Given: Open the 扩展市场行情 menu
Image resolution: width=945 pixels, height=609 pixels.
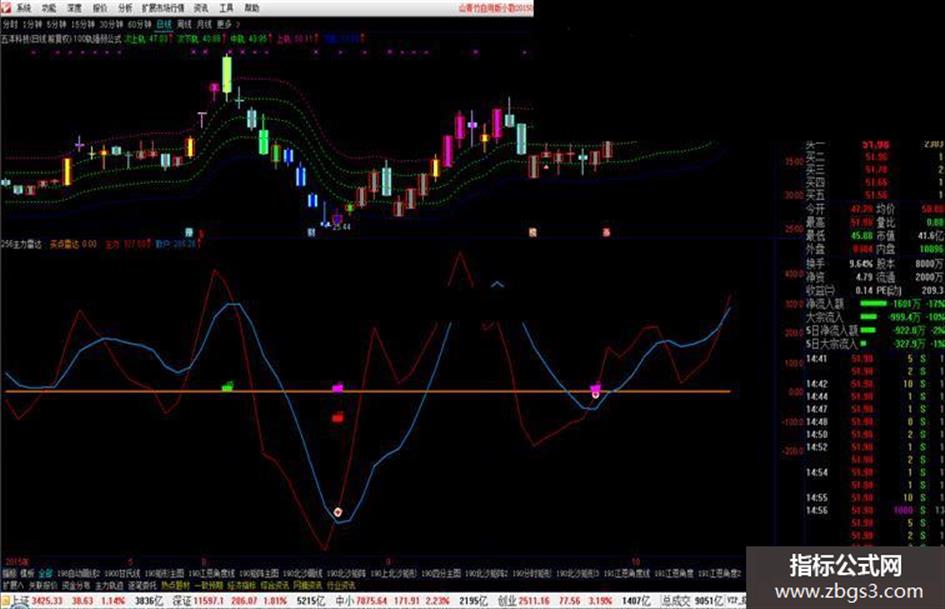Looking at the screenshot, I should 163,8.
